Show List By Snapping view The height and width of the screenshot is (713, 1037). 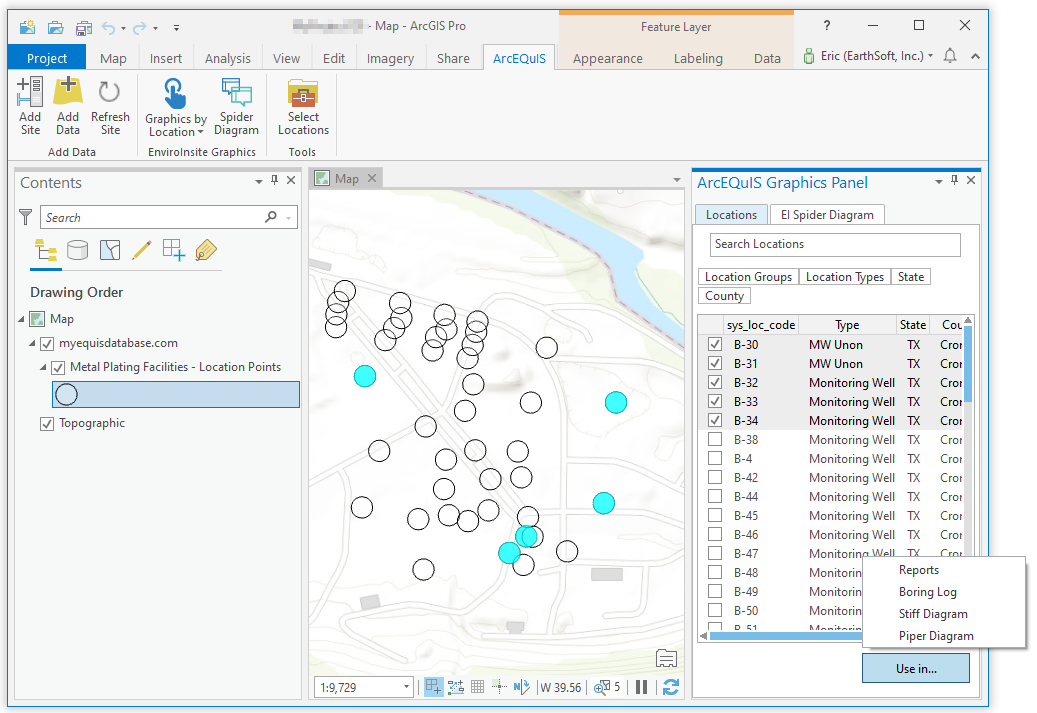point(174,250)
